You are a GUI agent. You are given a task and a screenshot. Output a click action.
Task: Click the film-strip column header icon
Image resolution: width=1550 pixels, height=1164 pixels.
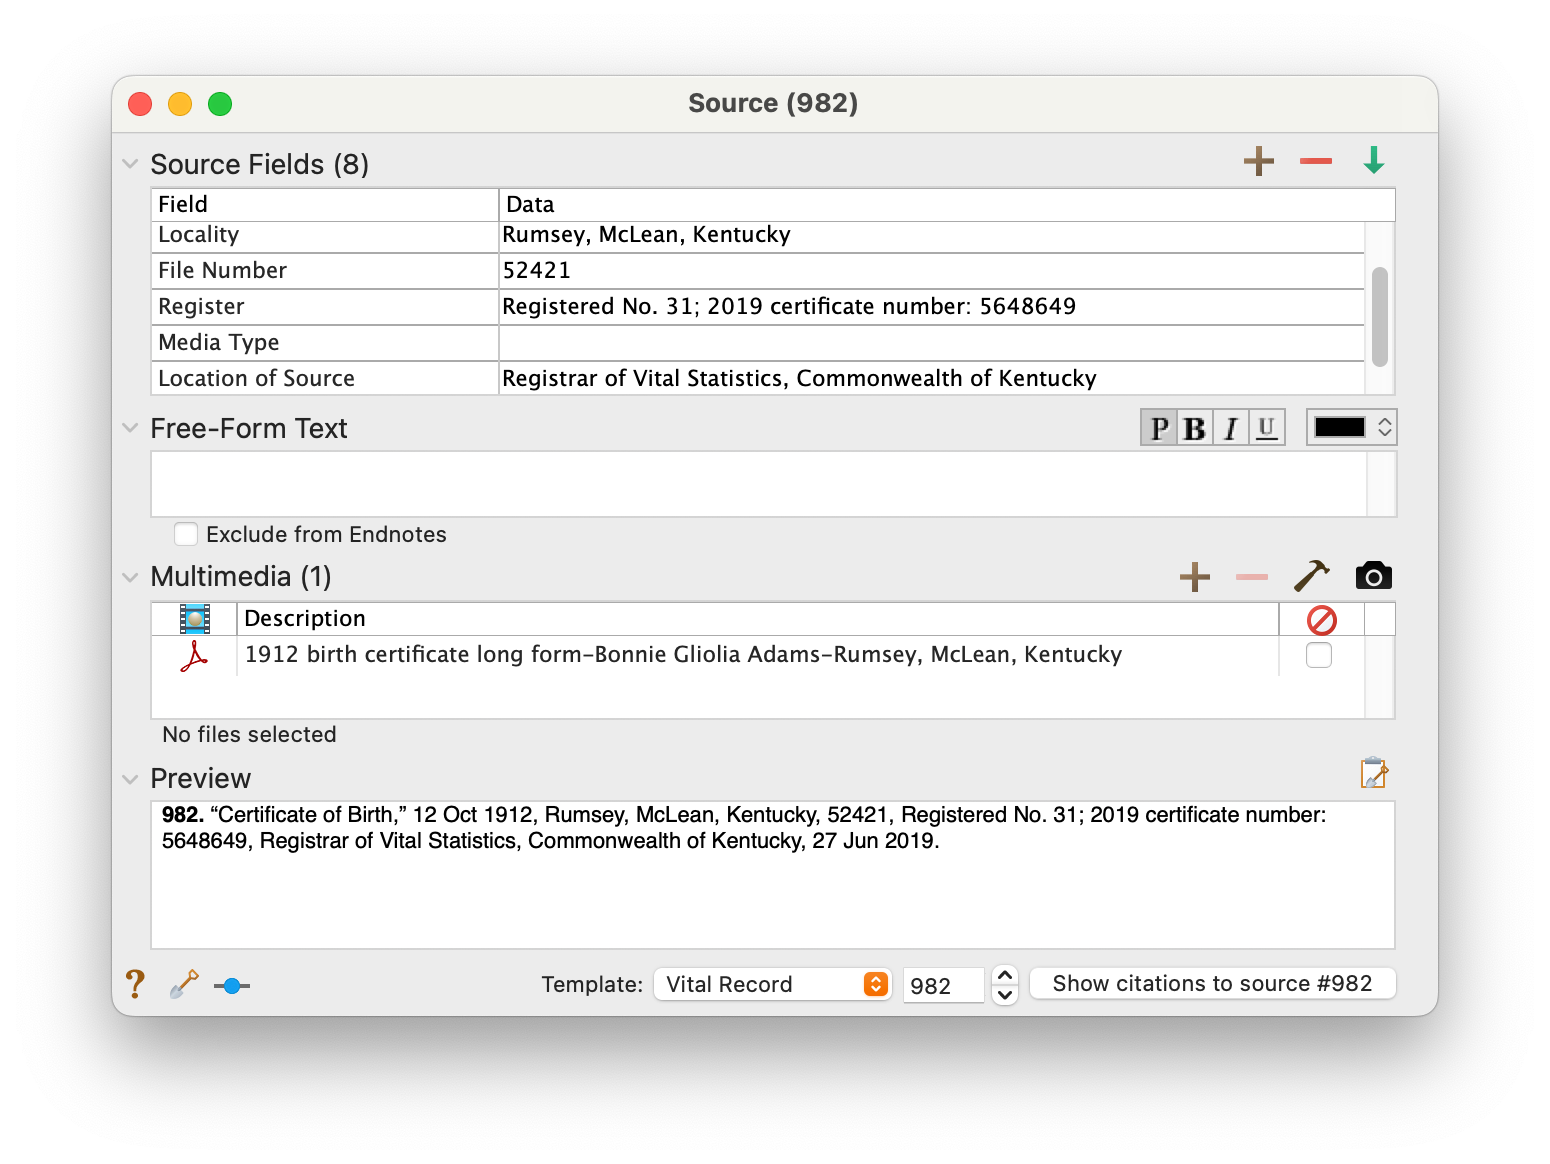195,619
